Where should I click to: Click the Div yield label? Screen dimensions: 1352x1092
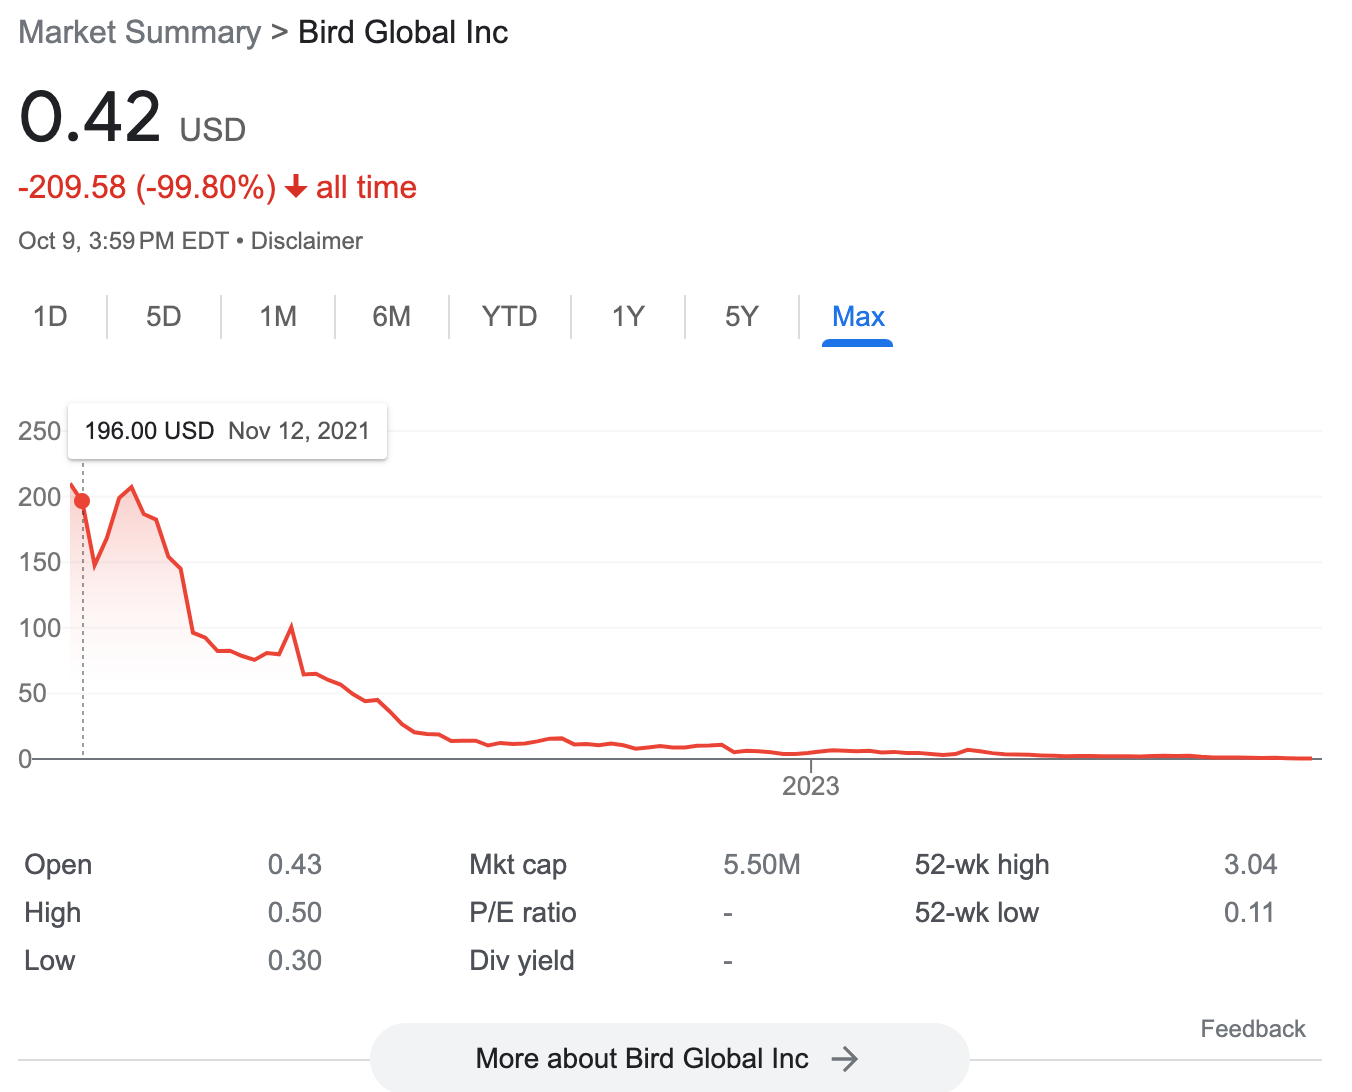(x=522, y=960)
